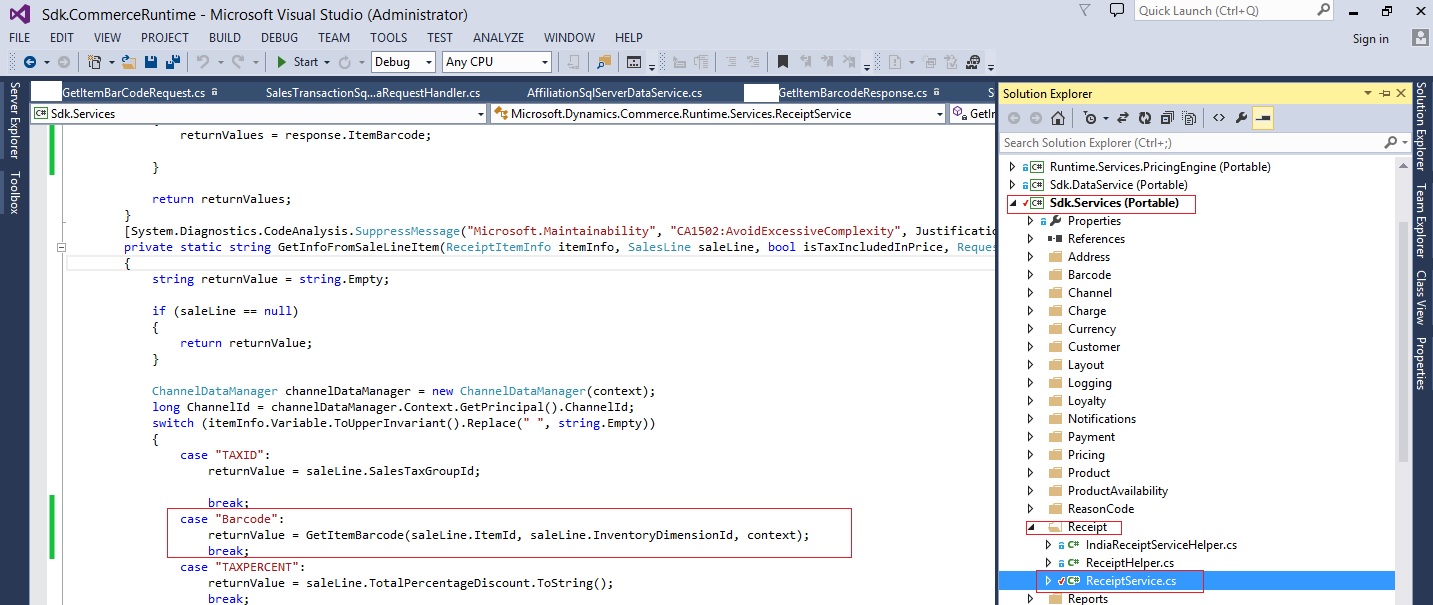Save the current file with the Save icon

151,62
